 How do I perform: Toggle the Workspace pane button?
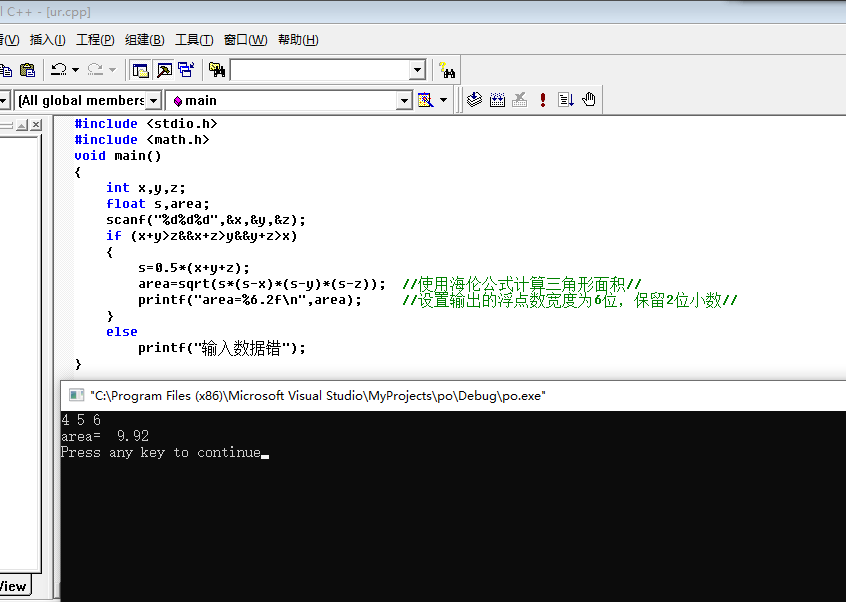pyautogui.click(x=140, y=70)
